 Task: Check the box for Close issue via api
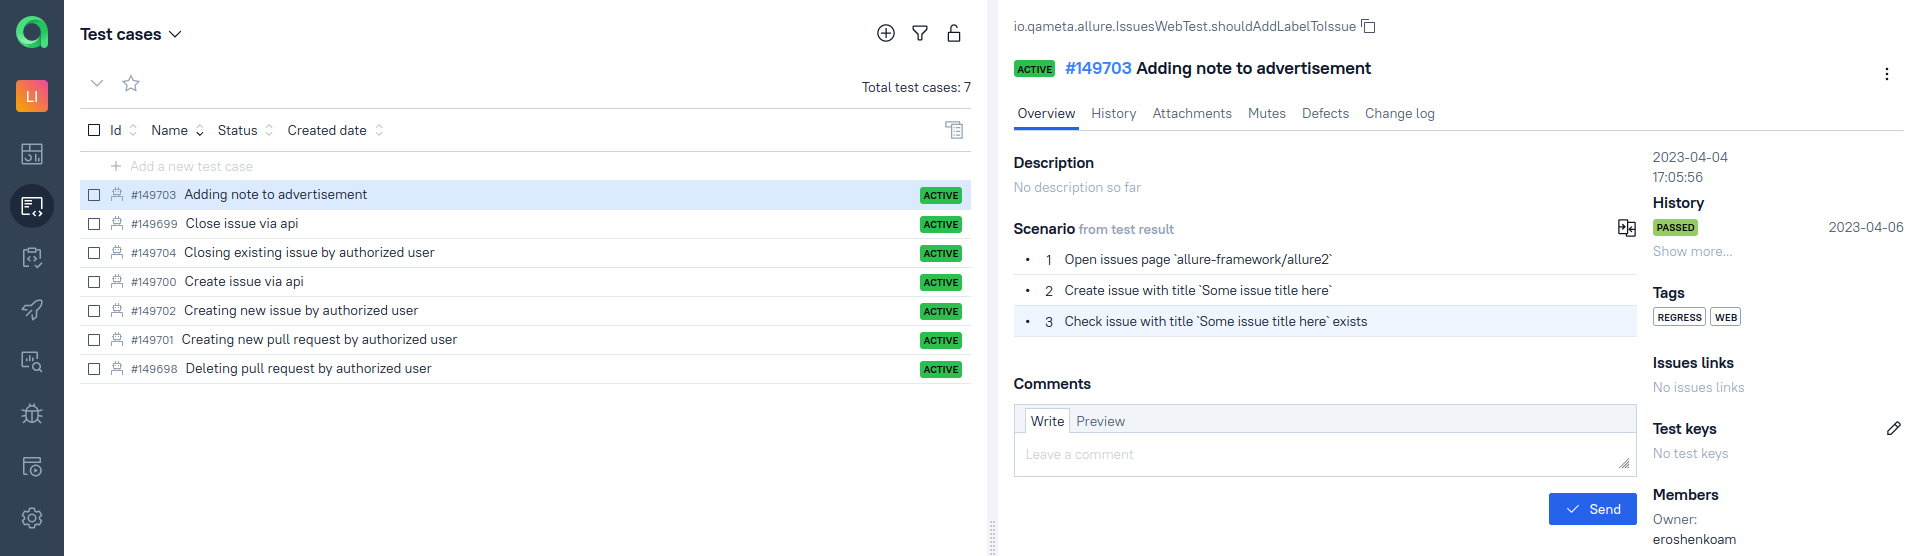coord(94,224)
